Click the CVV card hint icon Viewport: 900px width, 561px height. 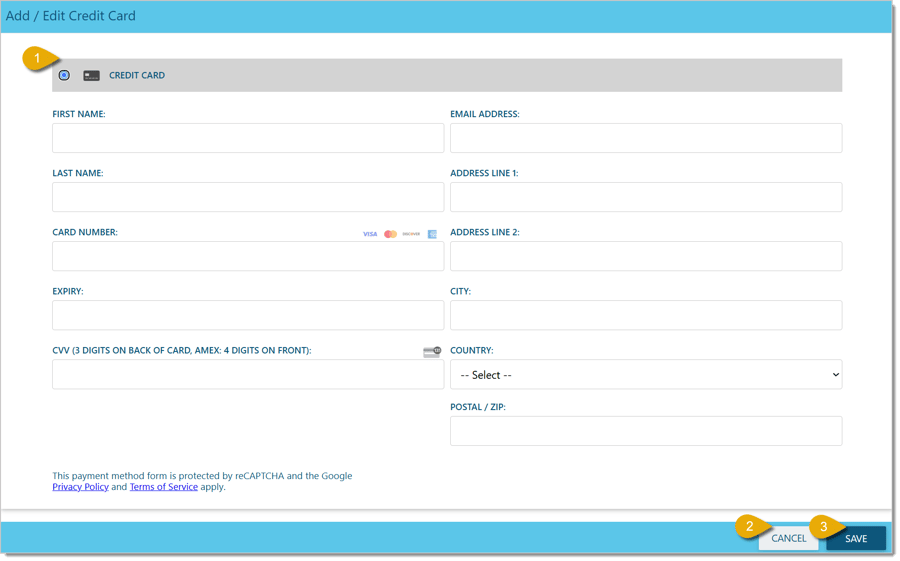432,352
